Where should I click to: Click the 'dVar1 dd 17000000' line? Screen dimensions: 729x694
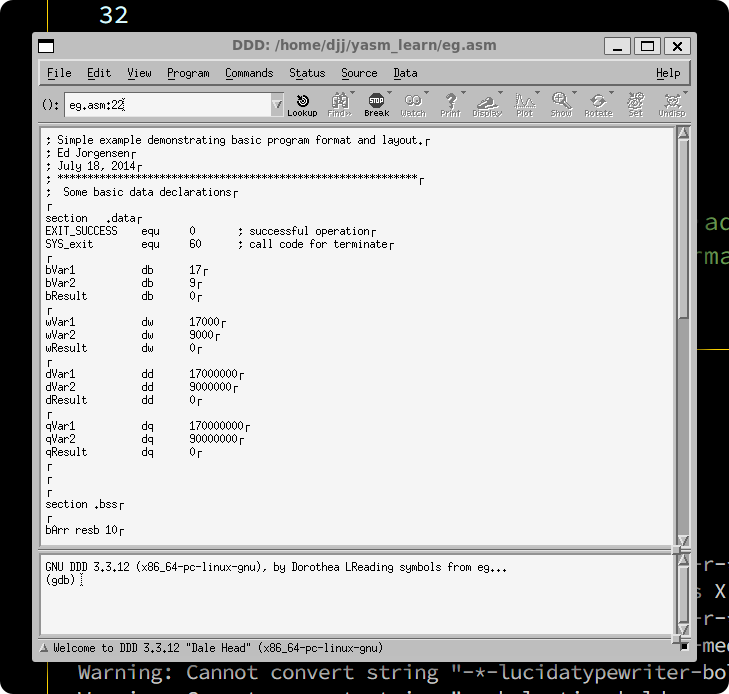click(x=145, y=374)
